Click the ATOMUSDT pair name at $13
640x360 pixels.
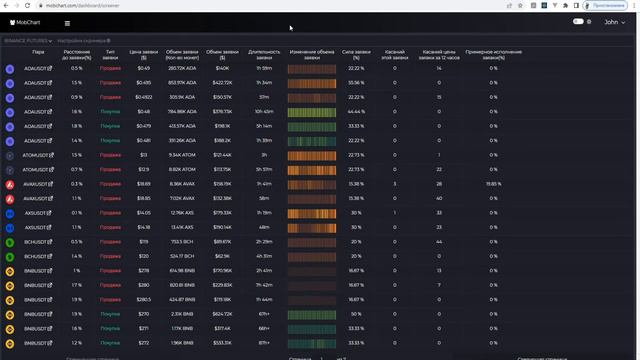[x=35, y=155]
